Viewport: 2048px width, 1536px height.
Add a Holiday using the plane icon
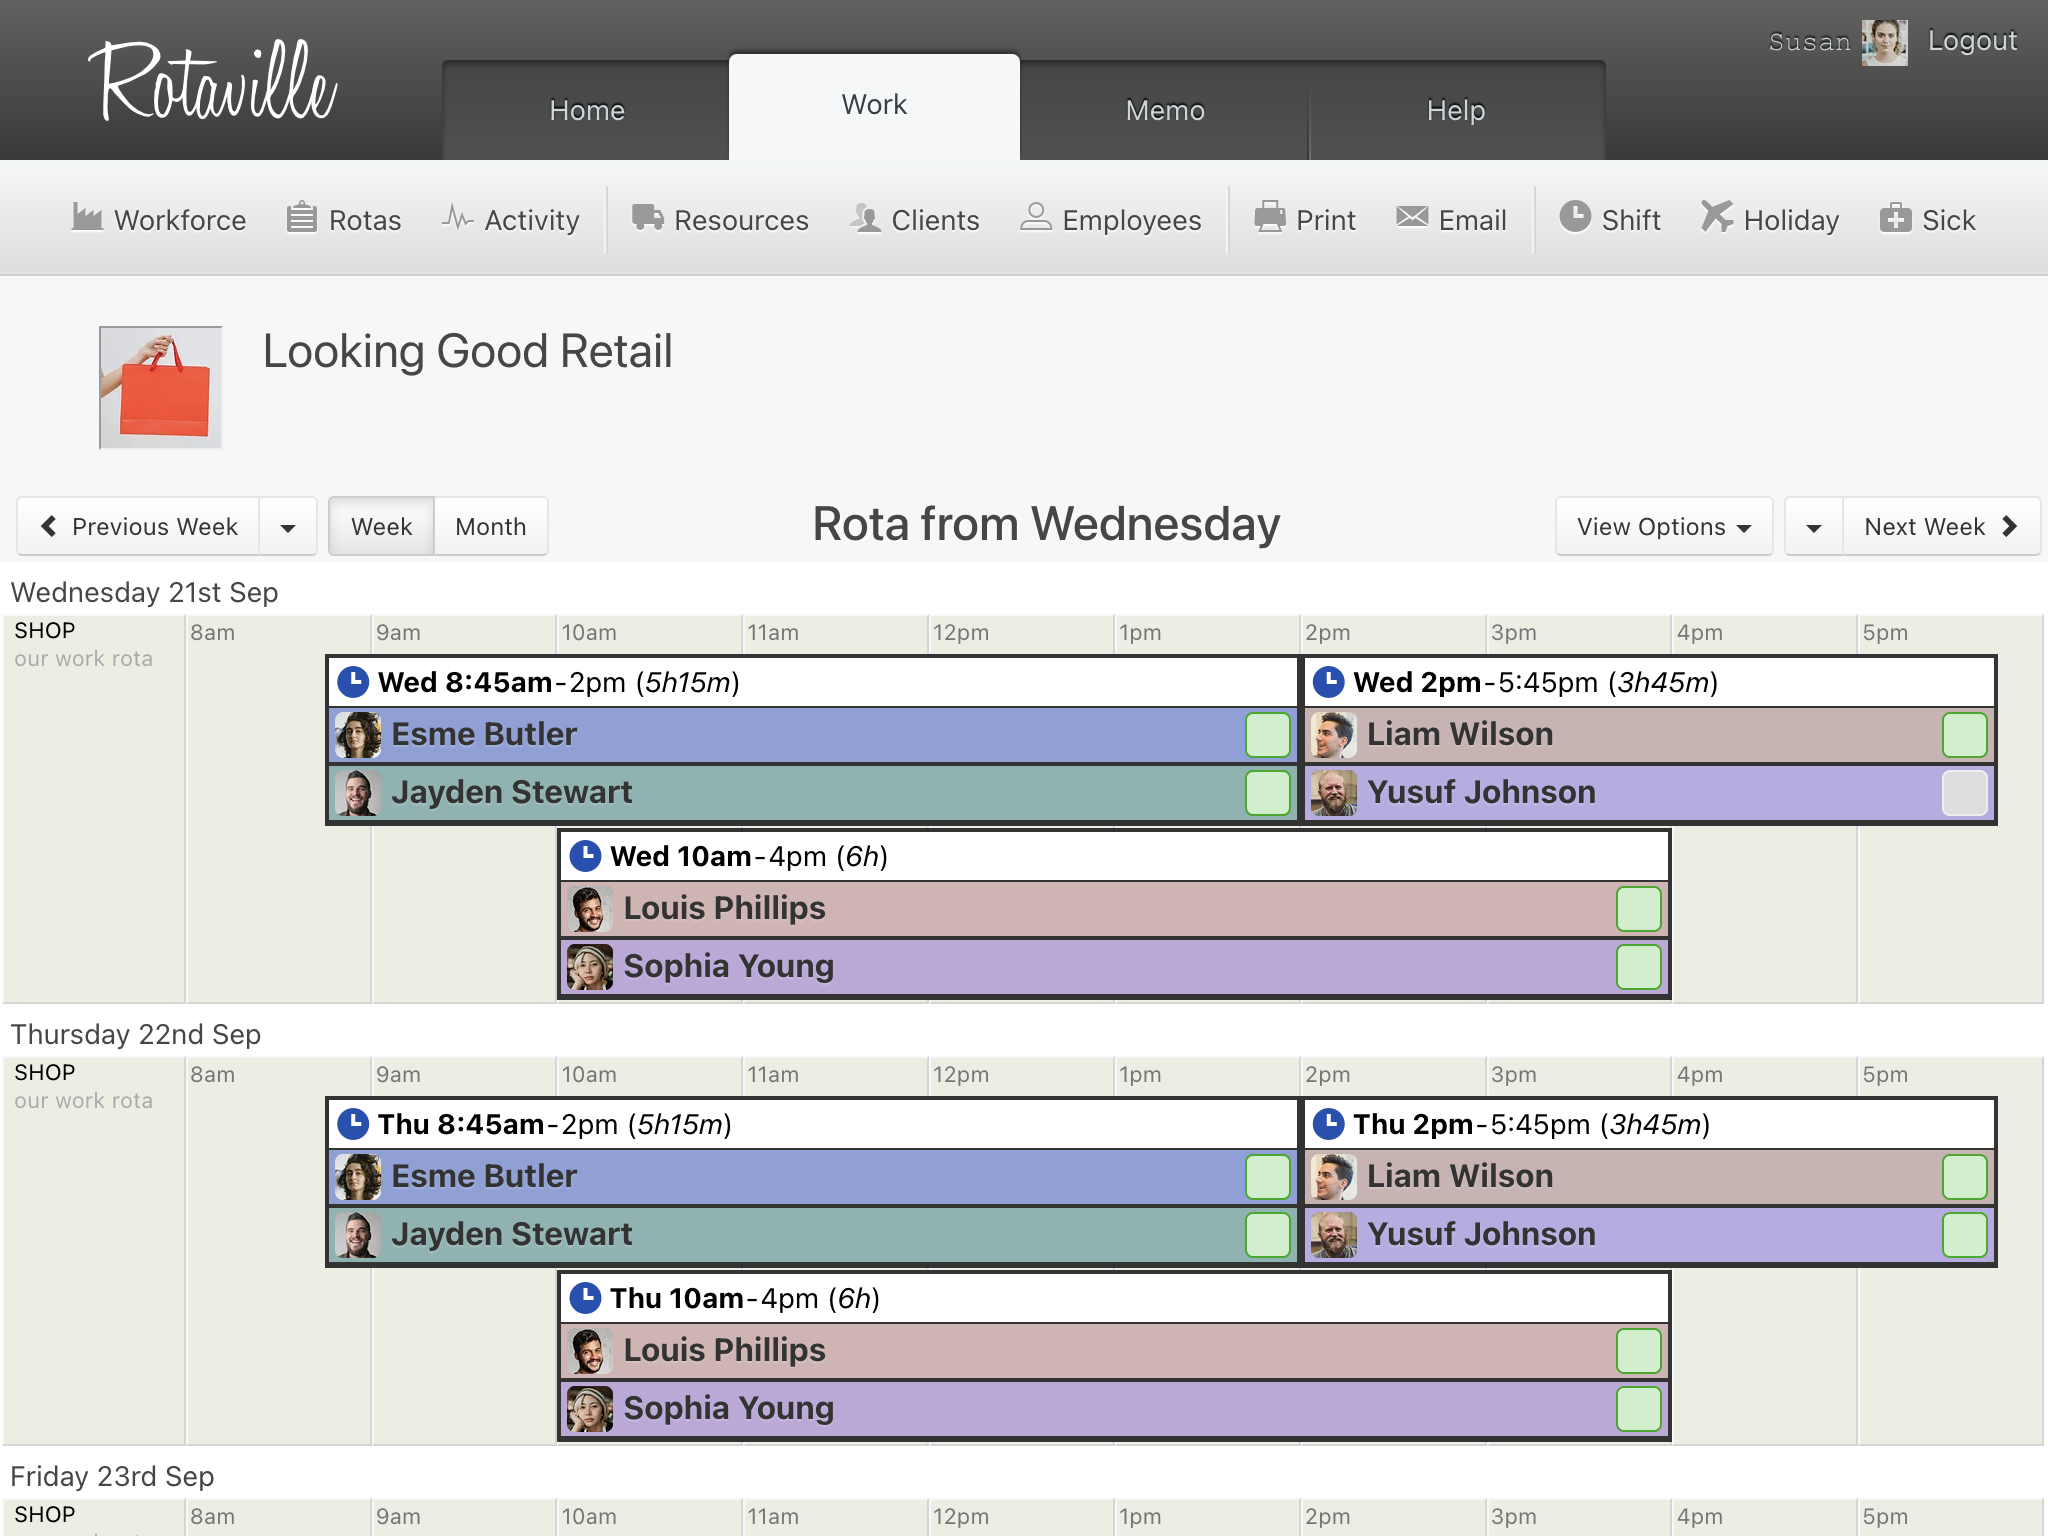[1716, 217]
